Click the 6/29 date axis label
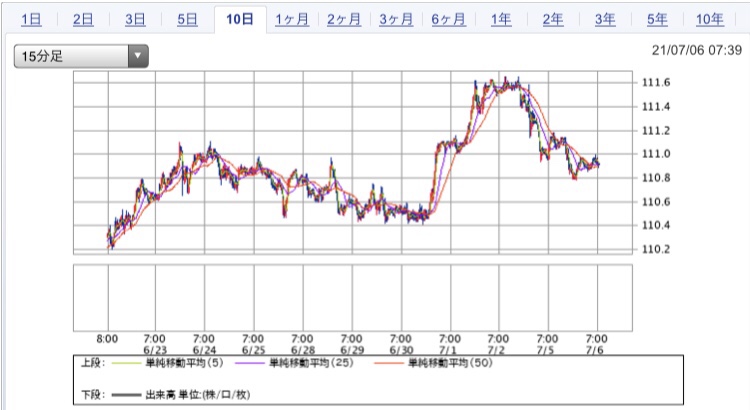This screenshot has height=410, width=750. (x=352, y=350)
